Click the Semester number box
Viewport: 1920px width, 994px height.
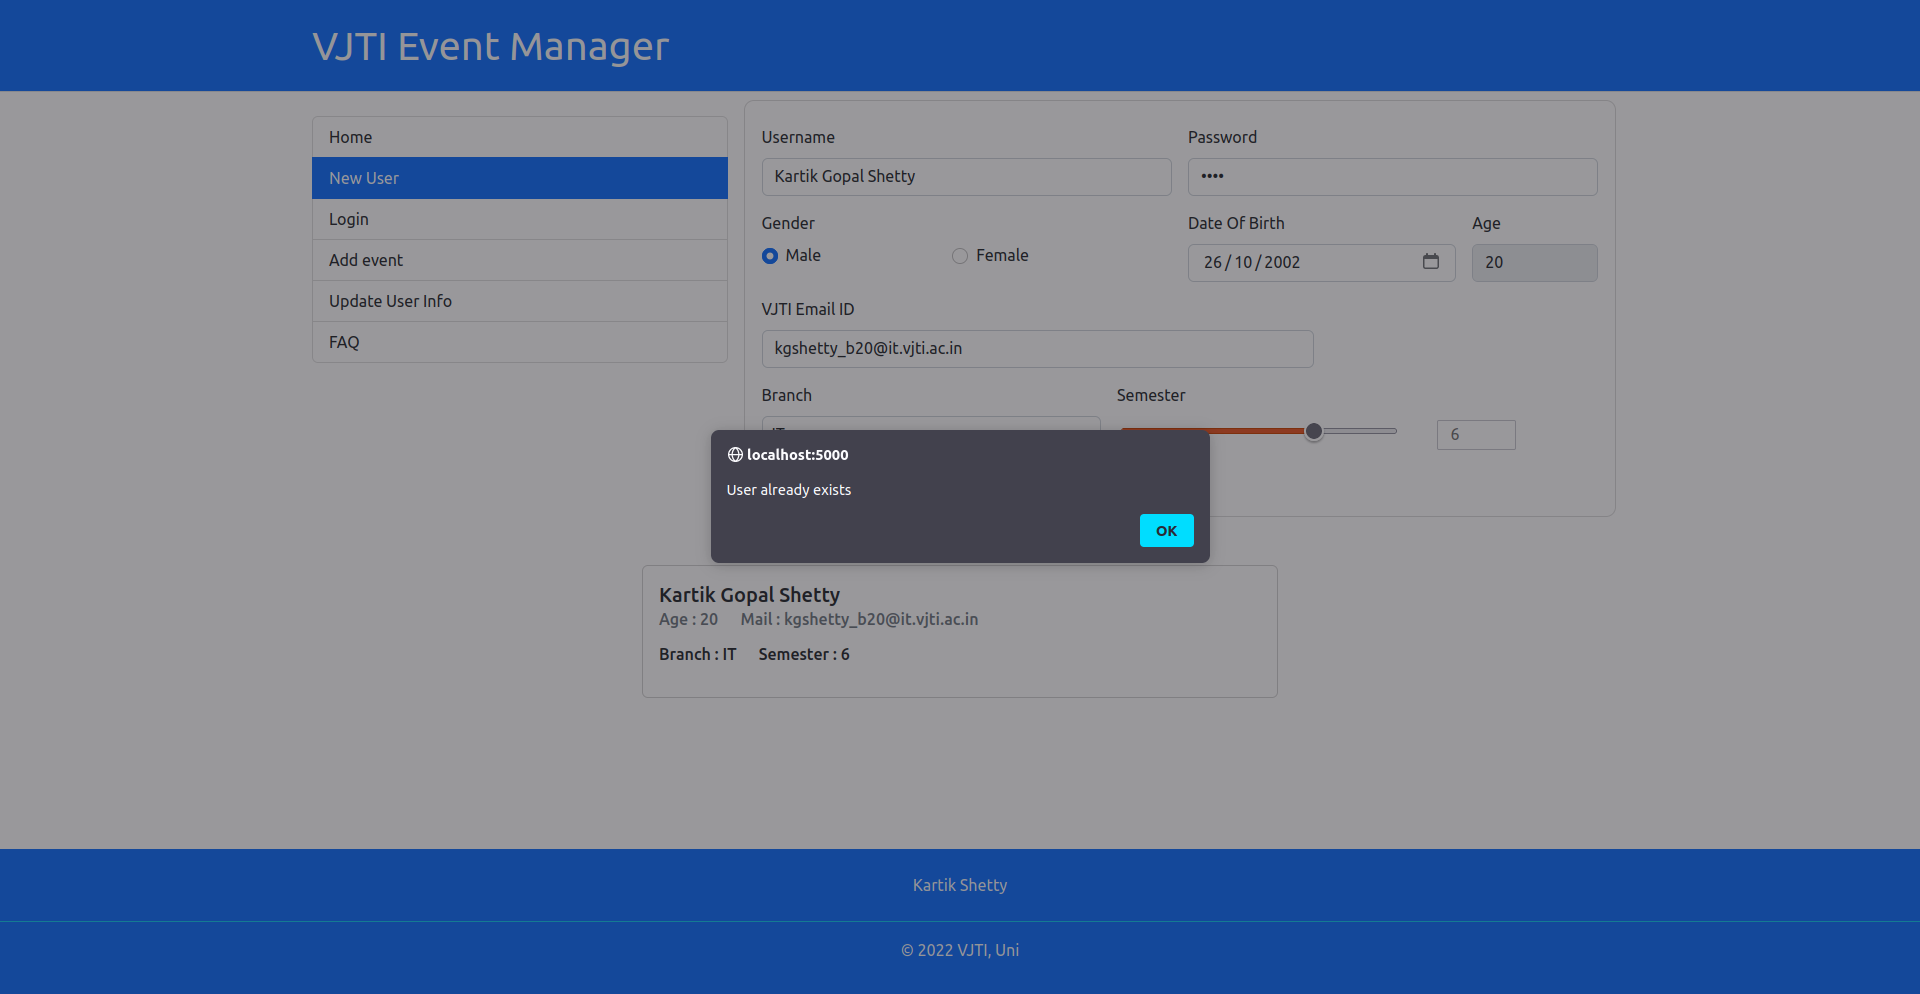pyautogui.click(x=1476, y=435)
